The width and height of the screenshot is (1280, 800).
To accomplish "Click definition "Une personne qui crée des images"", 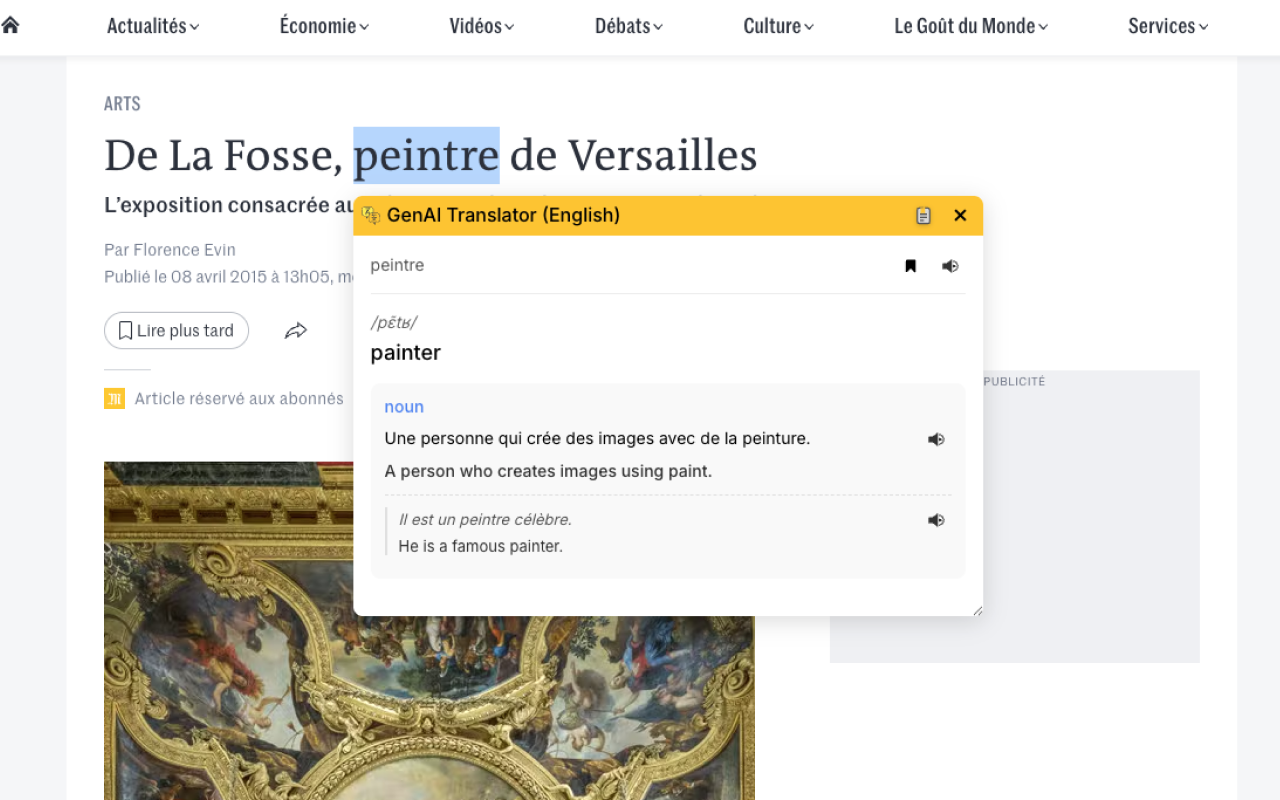I will [597, 439].
